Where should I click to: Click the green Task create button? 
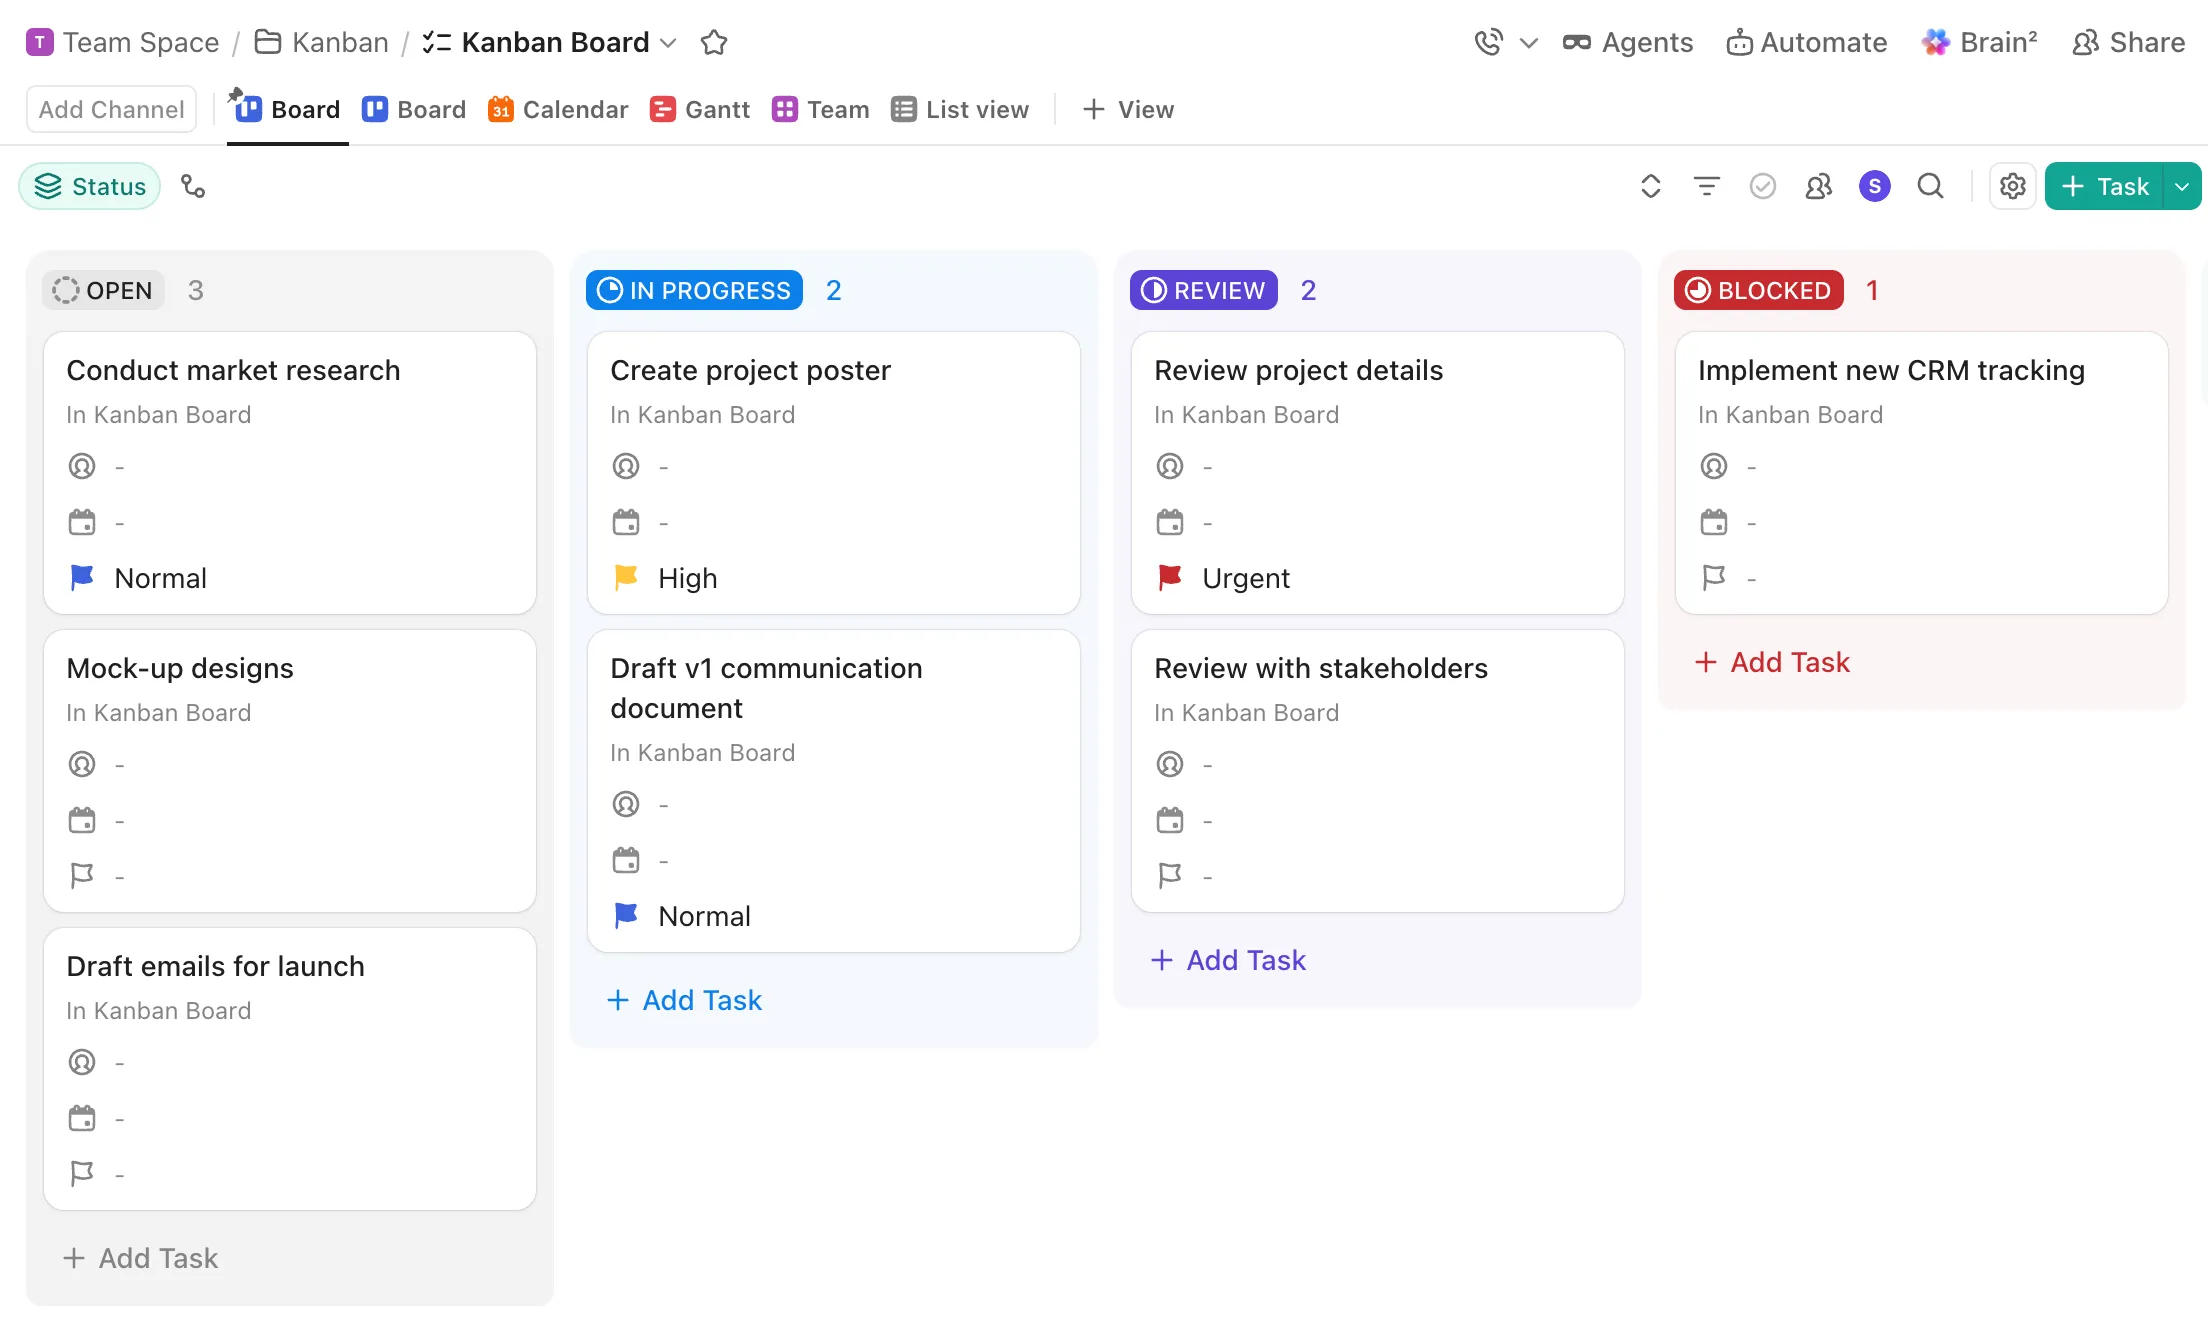pyautogui.click(x=2104, y=186)
